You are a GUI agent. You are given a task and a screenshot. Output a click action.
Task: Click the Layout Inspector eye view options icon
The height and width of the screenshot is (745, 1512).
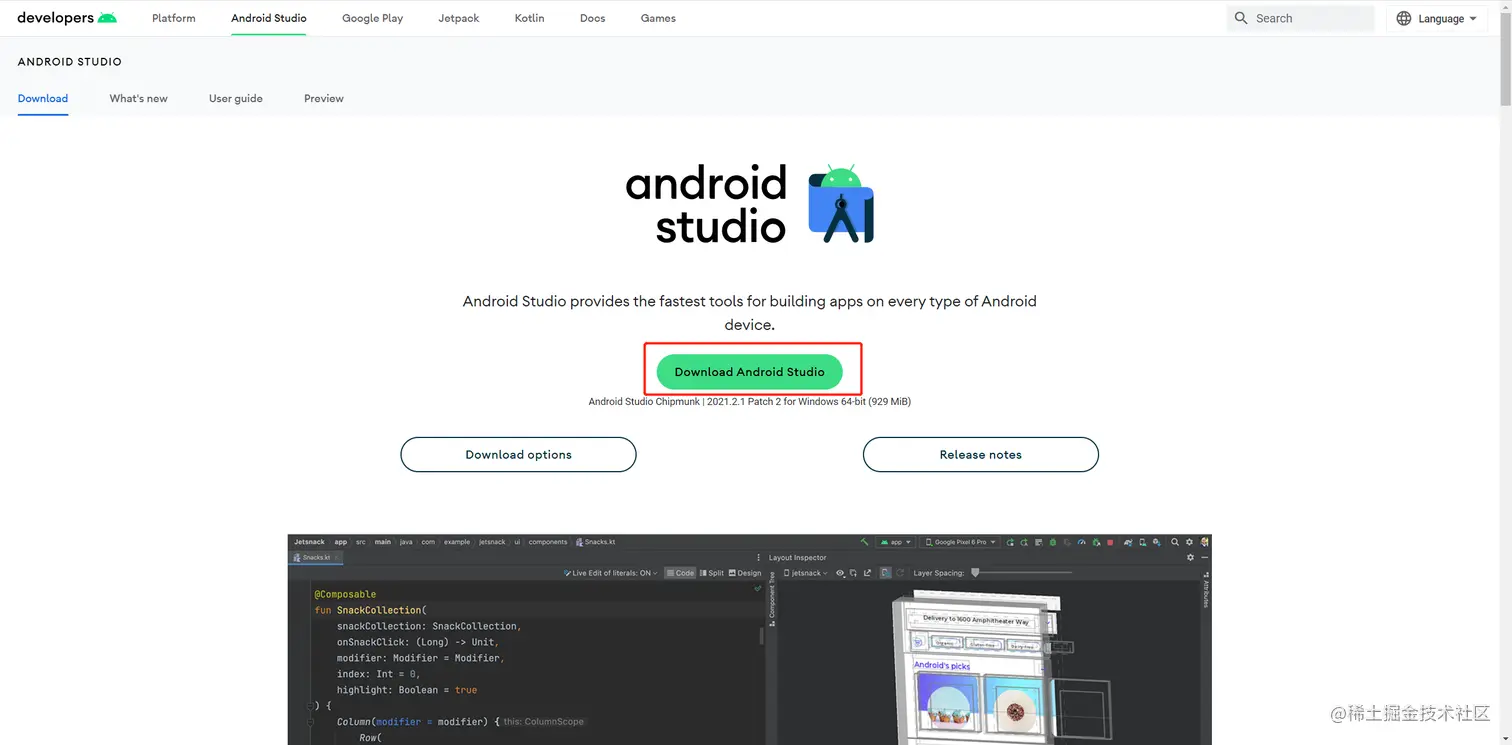pyautogui.click(x=840, y=573)
